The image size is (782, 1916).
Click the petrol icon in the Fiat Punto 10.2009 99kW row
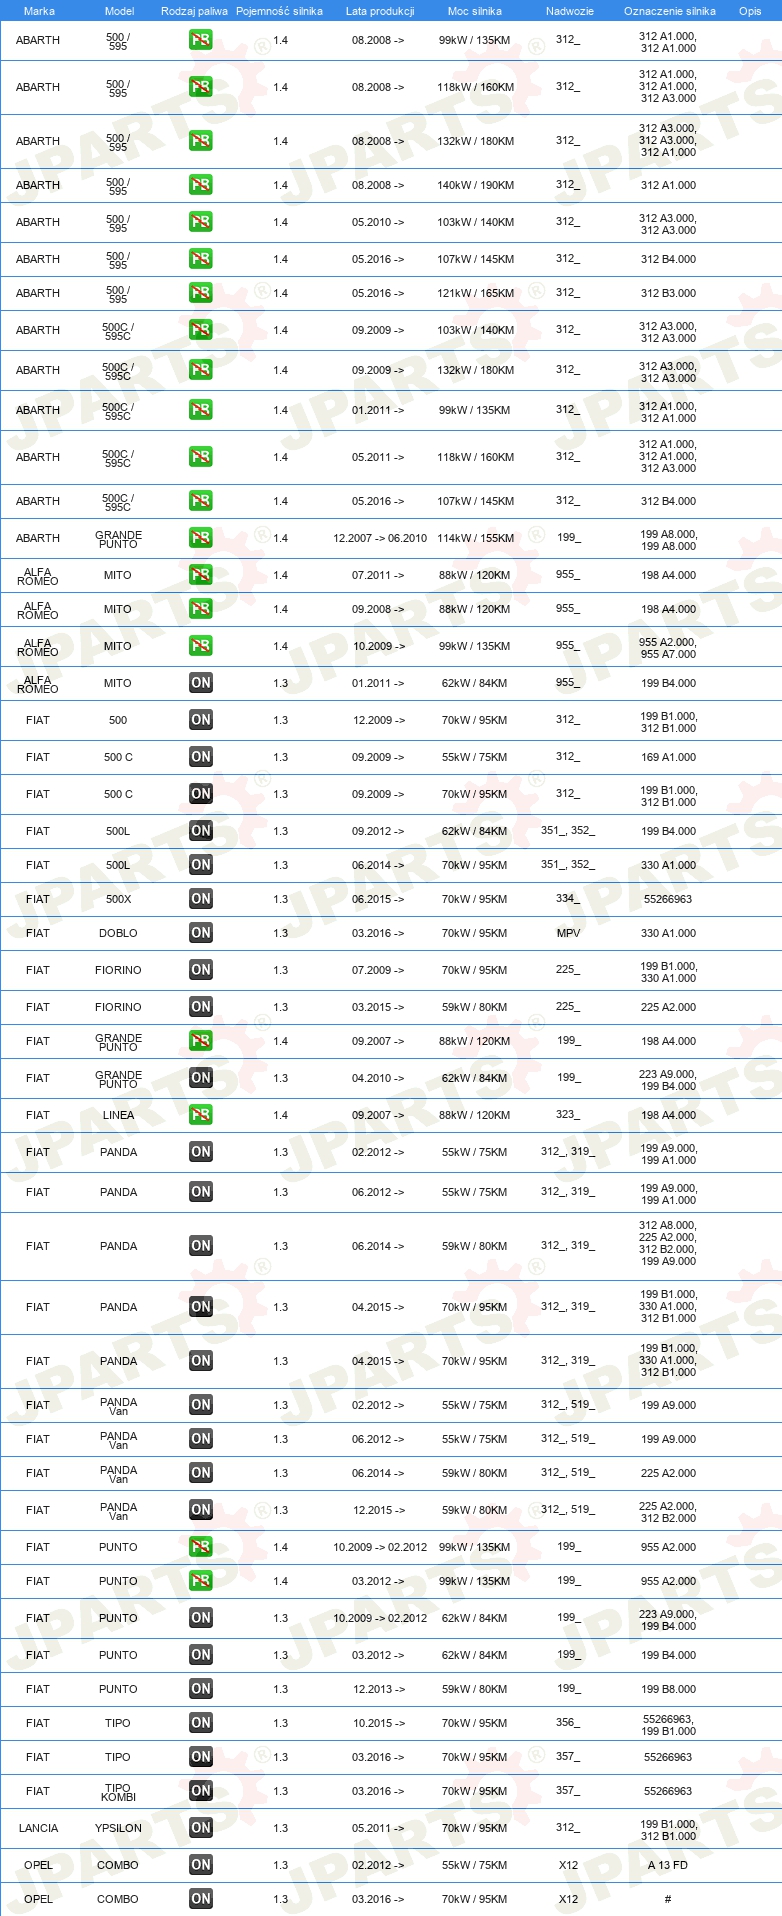click(x=201, y=1547)
